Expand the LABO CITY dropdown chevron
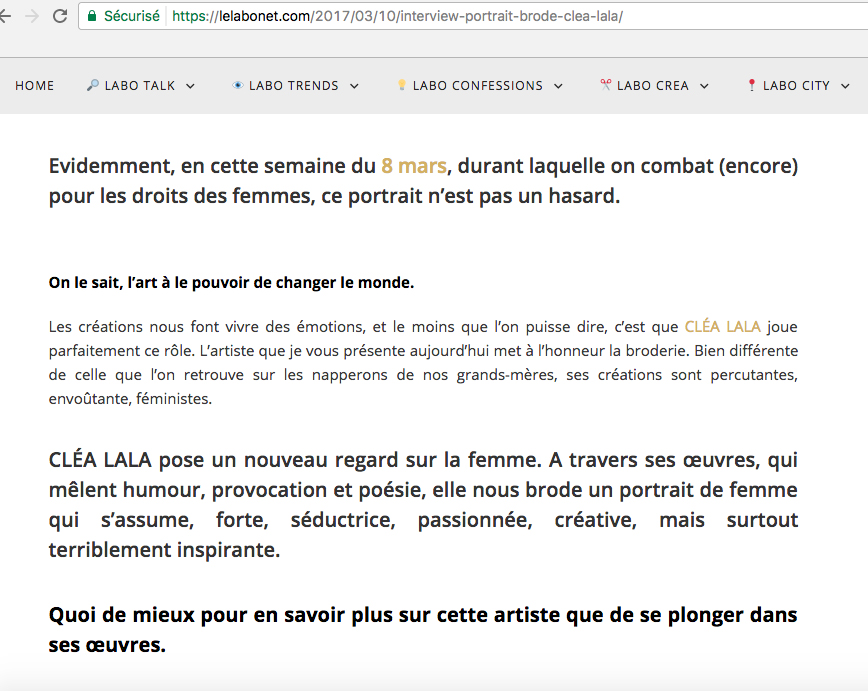This screenshot has height=691, width=868. pos(845,86)
